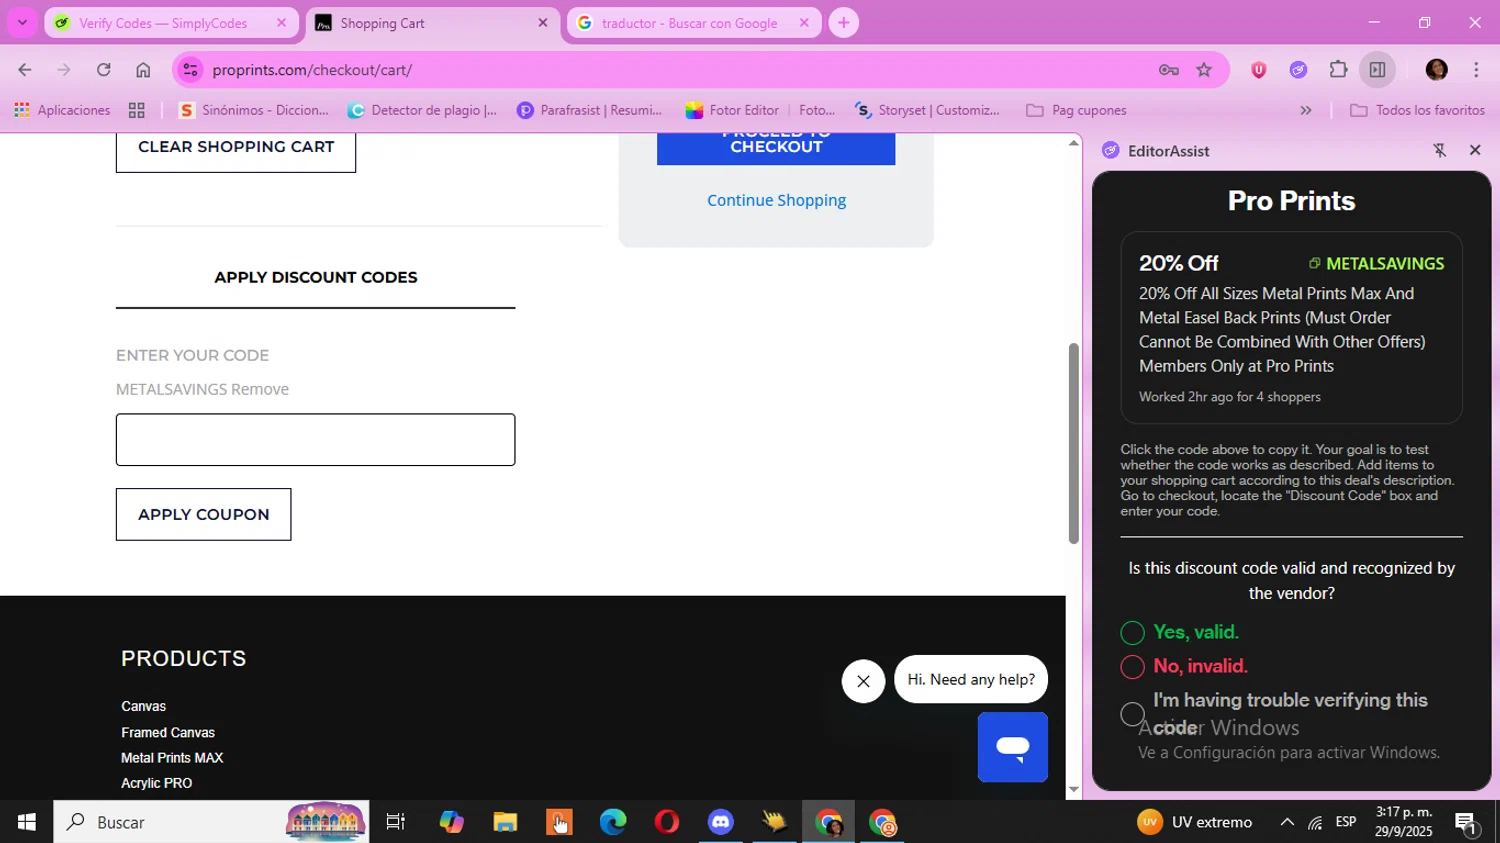Viewport: 1500px width, 843px height.
Task: Expand hidden bookmarks chevron
Action: [x=1305, y=110]
